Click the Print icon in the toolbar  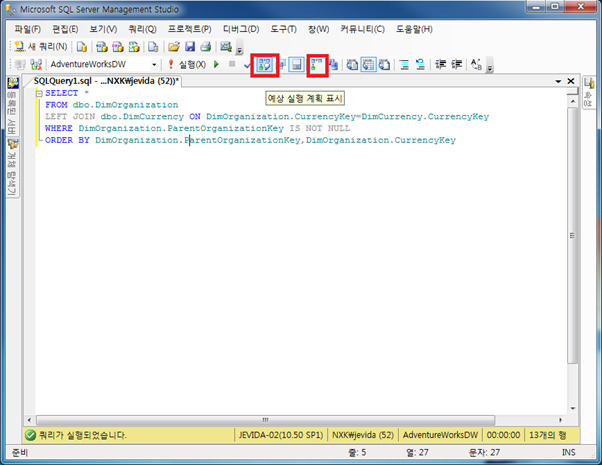click(x=206, y=47)
